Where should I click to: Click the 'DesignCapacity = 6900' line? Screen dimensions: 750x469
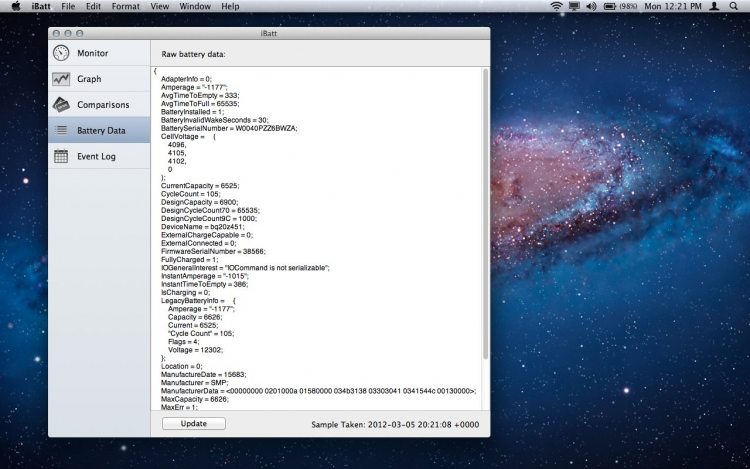click(x=199, y=202)
